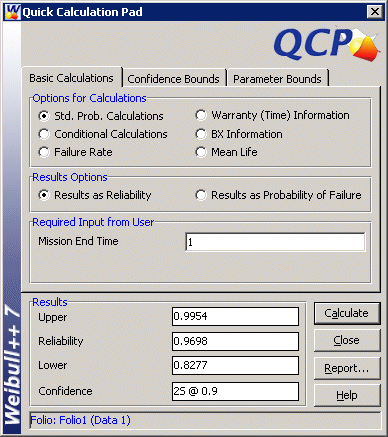
Task: Close the Quick Calculation Pad window
Action: pos(375,12)
